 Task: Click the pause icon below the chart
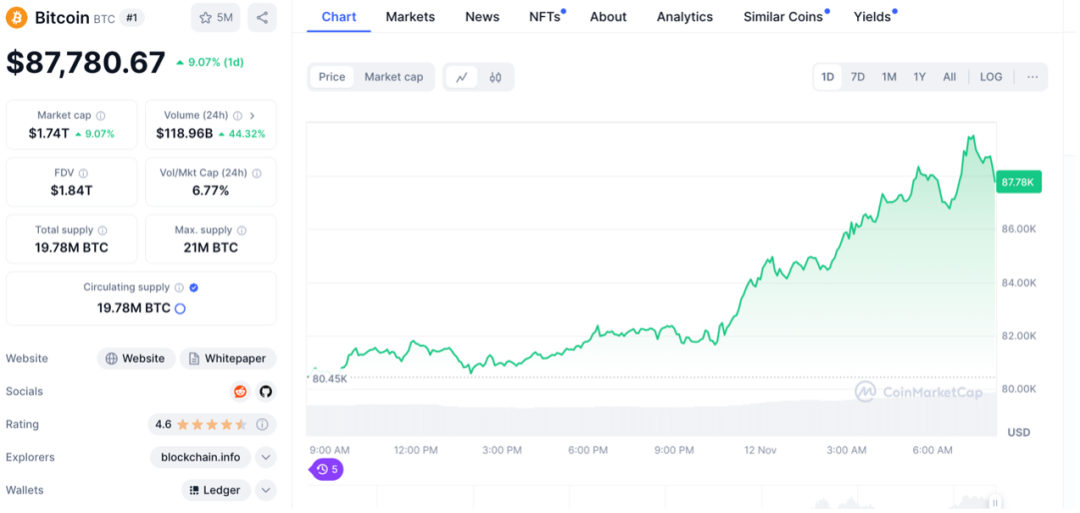995,503
